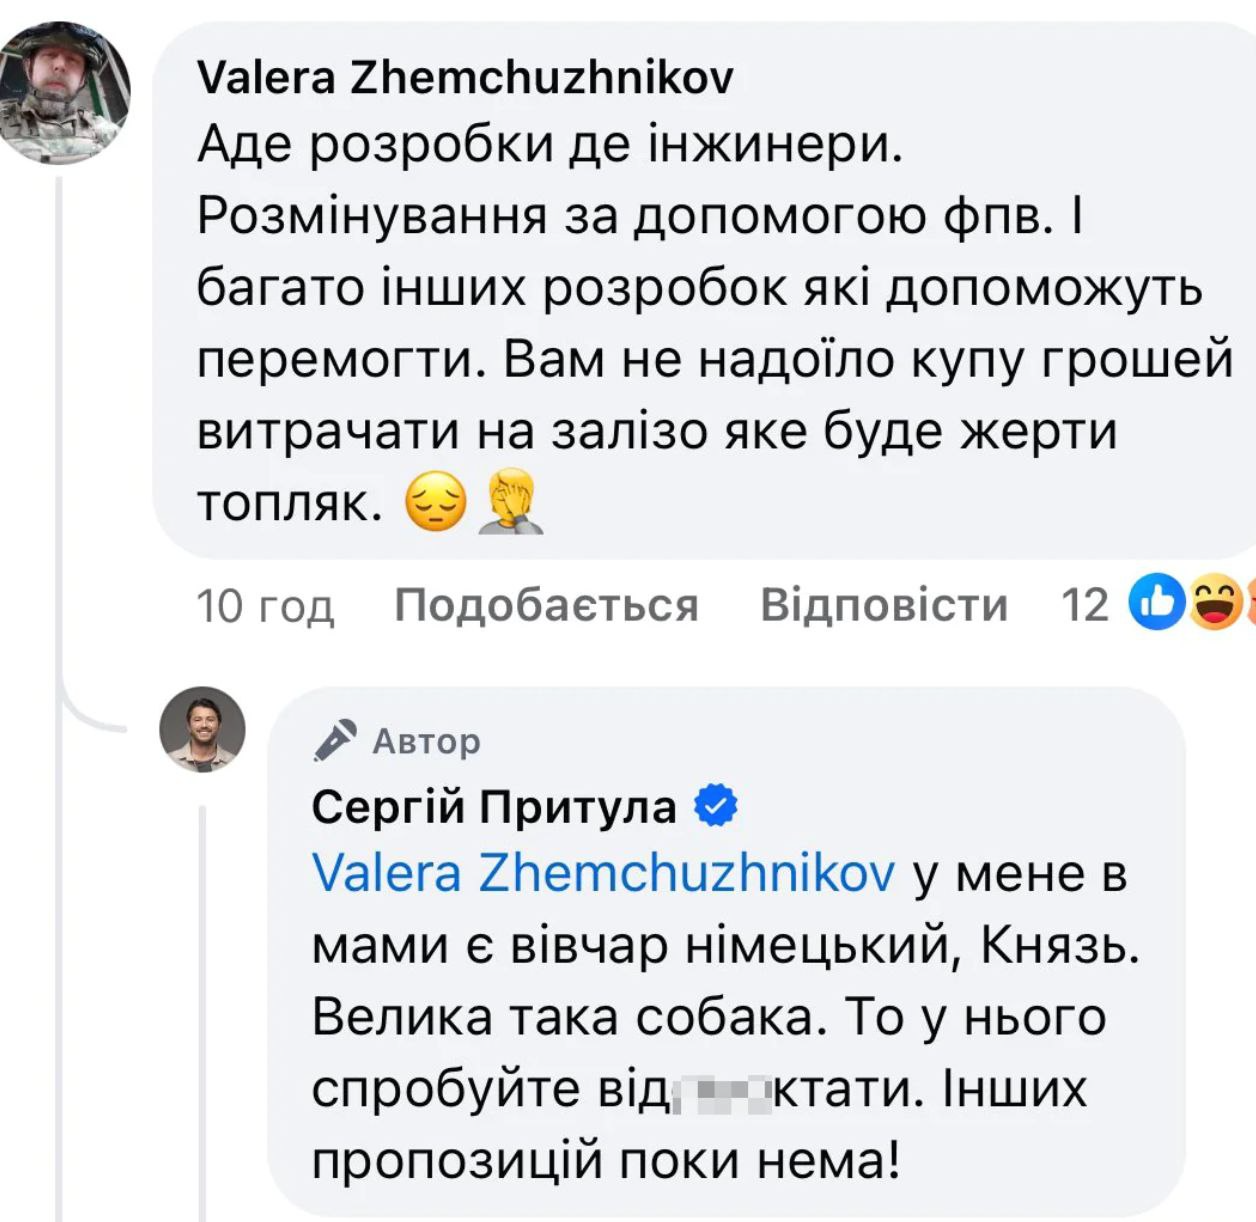1256x1222 pixels.
Task: Click the microphone author icon
Action: tap(335, 741)
